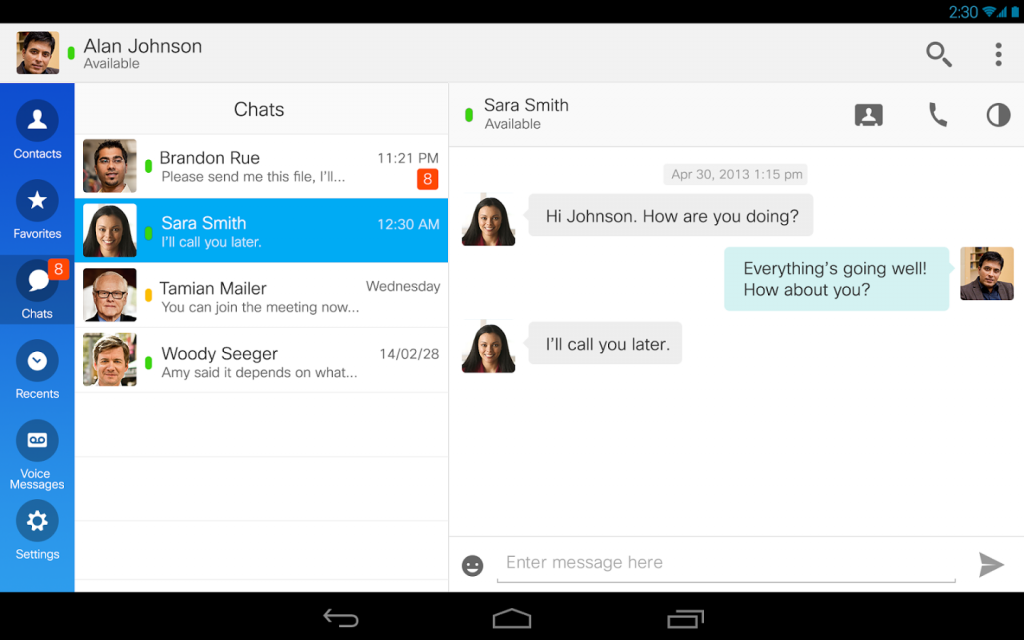Click the half-circle contrast icon in chat header
Viewport: 1024px width, 640px height.
pyautogui.click(x=998, y=115)
